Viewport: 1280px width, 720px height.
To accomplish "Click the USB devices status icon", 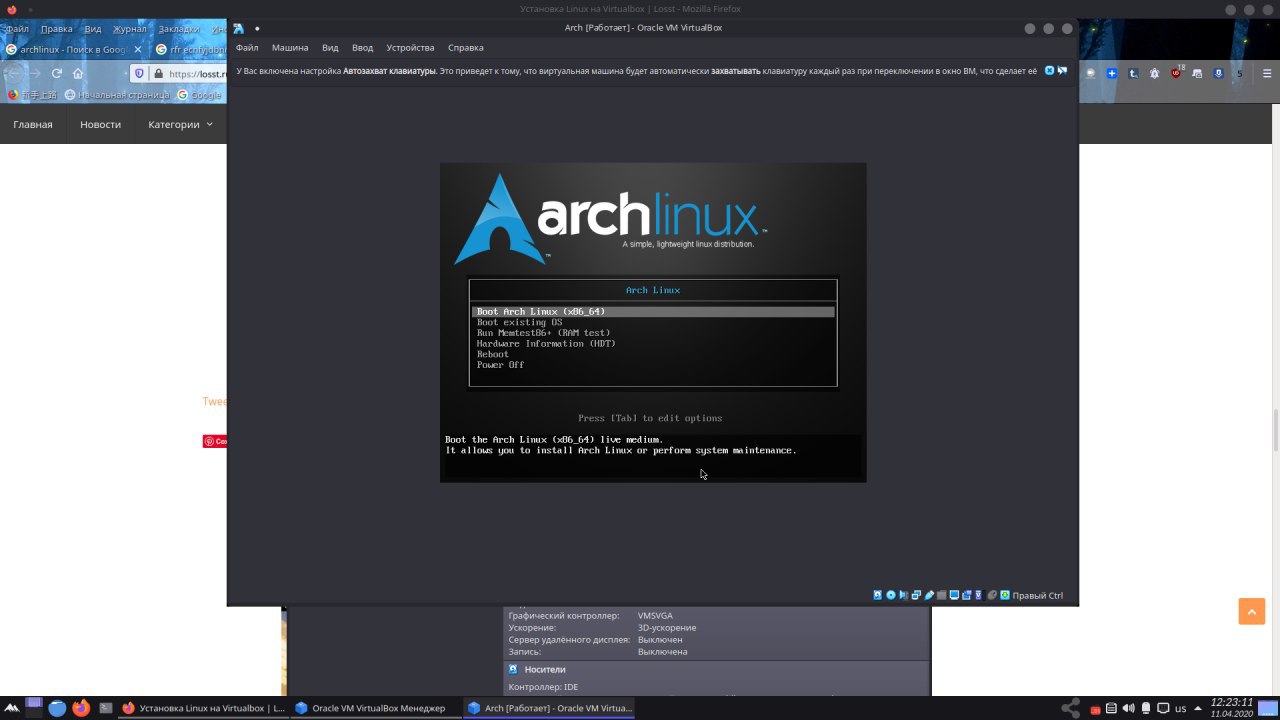I will pyautogui.click(x=930, y=595).
